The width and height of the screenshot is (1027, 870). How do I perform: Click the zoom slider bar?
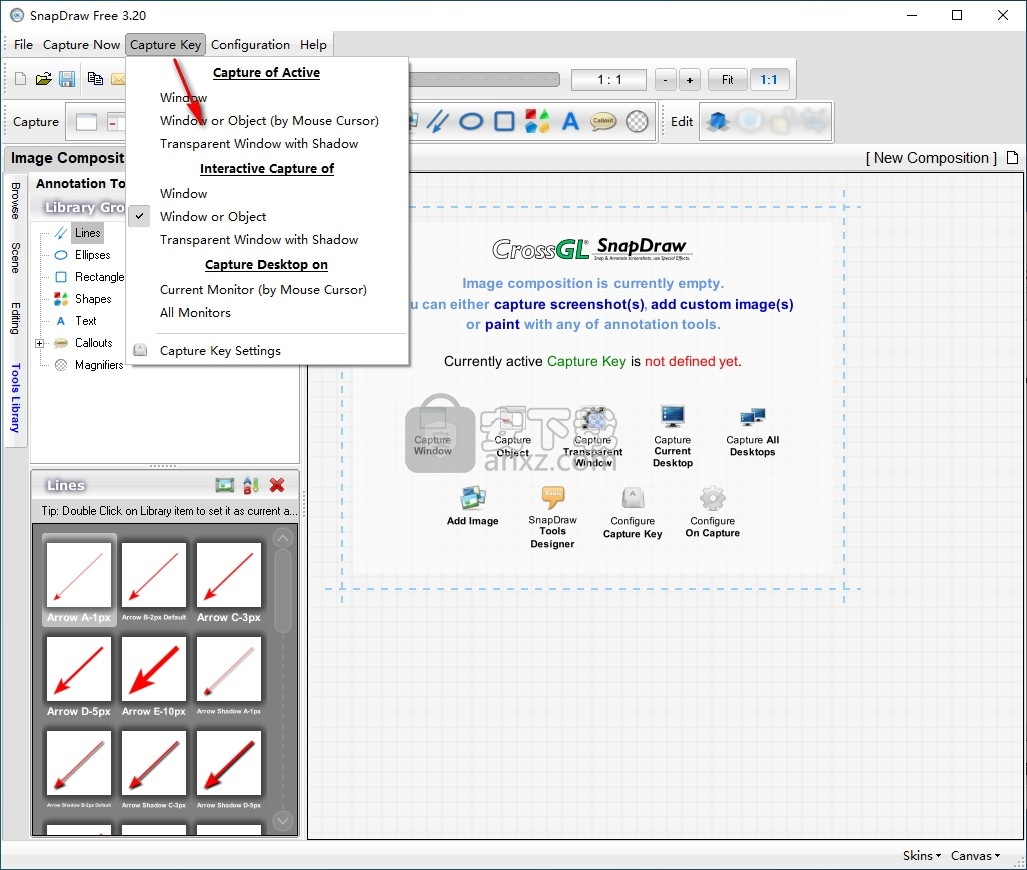pyautogui.click(x=484, y=80)
